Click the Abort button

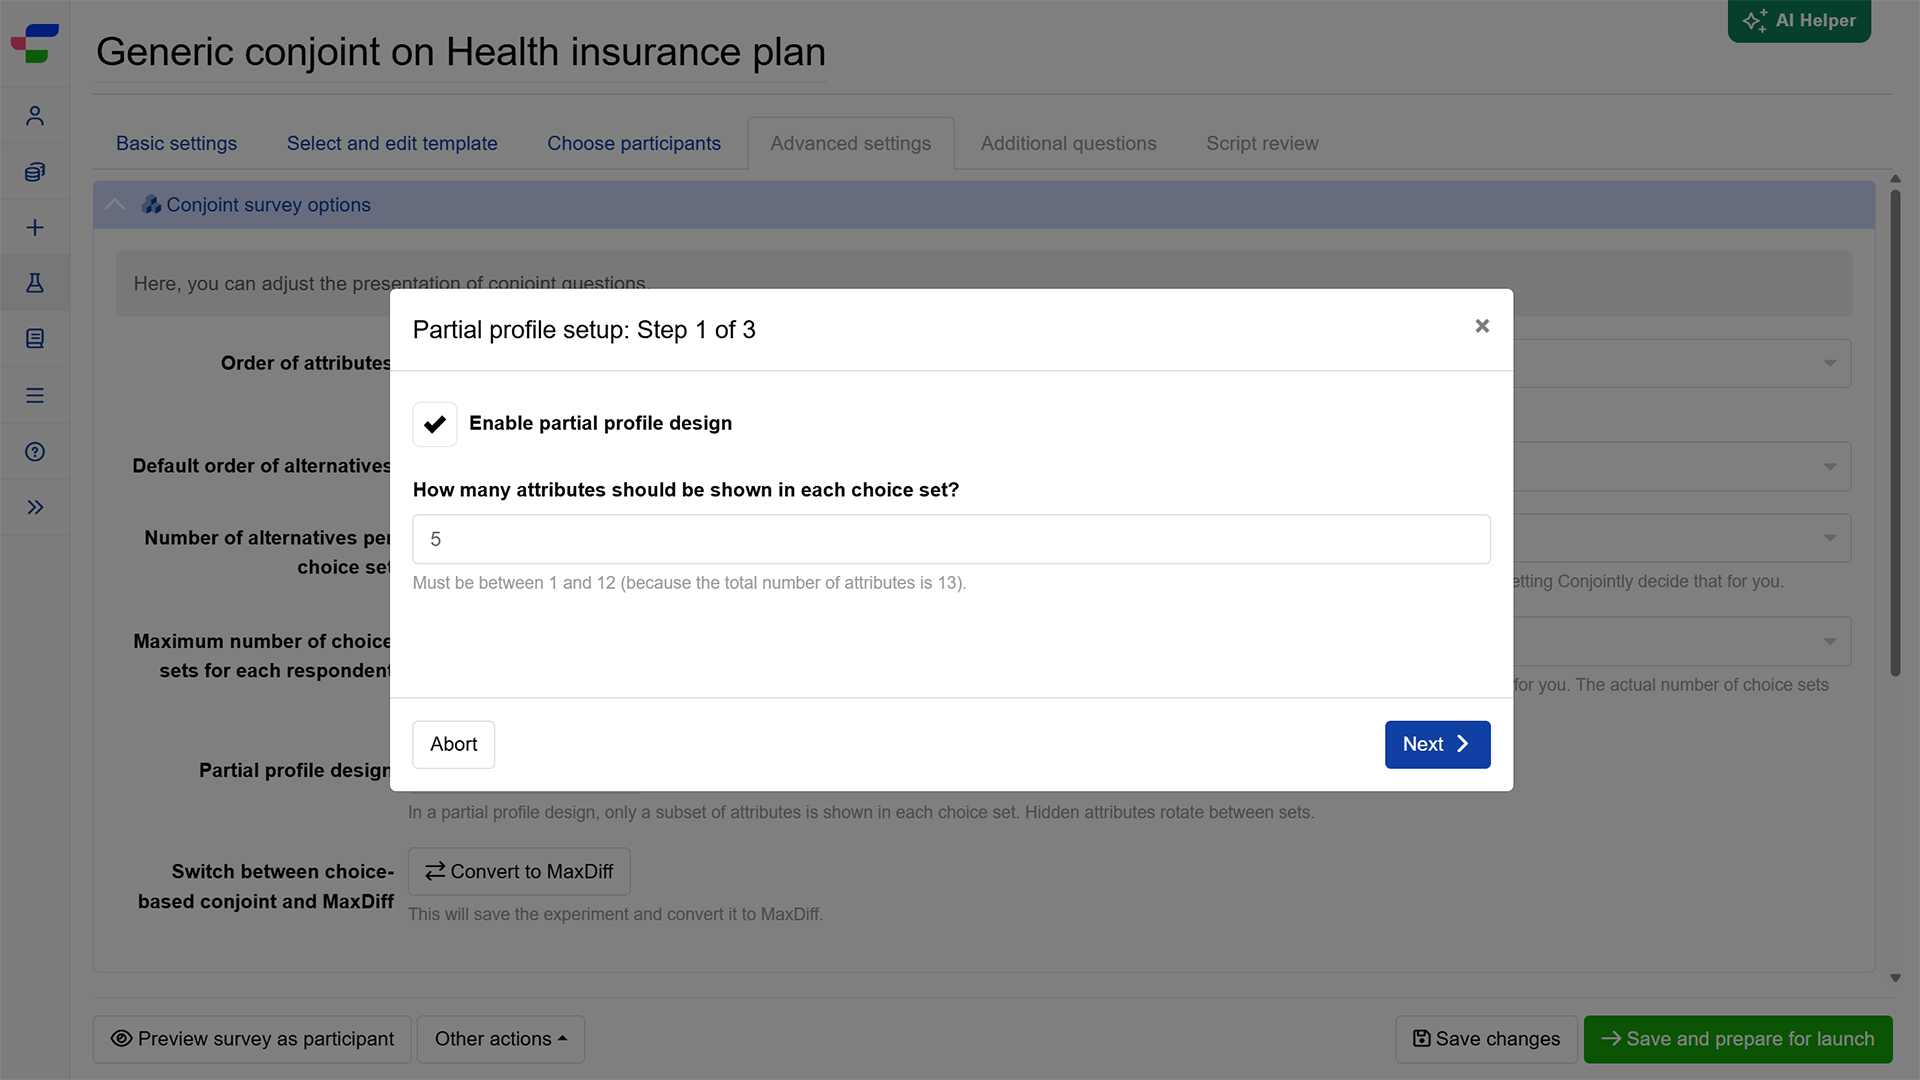pyautogui.click(x=454, y=744)
